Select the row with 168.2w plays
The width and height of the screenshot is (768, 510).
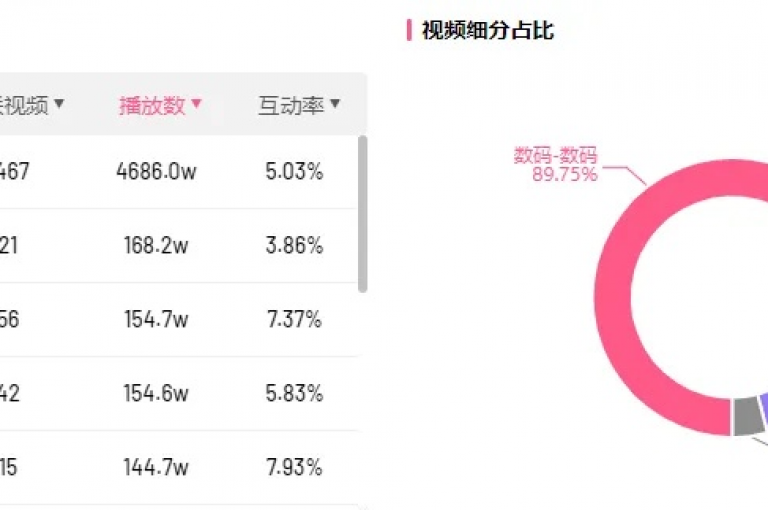[179, 245]
